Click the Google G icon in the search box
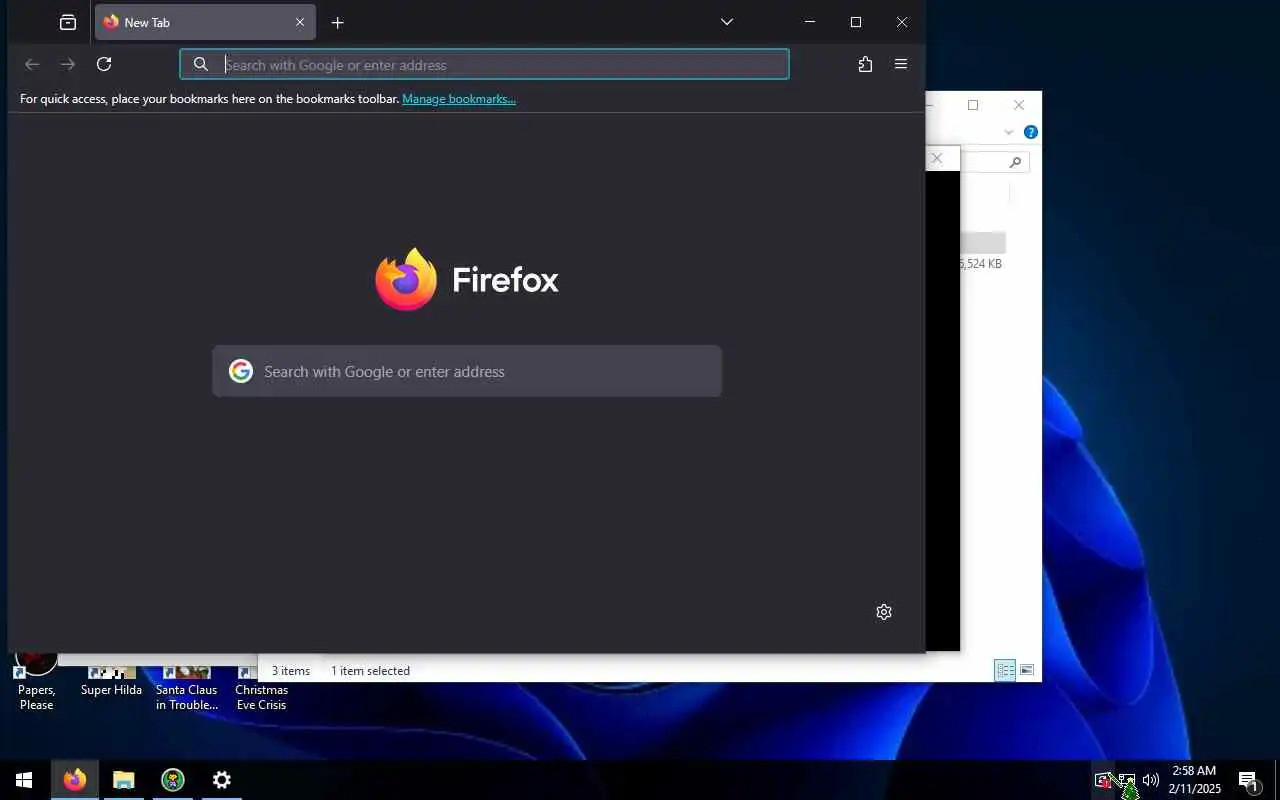The image size is (1280, 800). (241, 371)
